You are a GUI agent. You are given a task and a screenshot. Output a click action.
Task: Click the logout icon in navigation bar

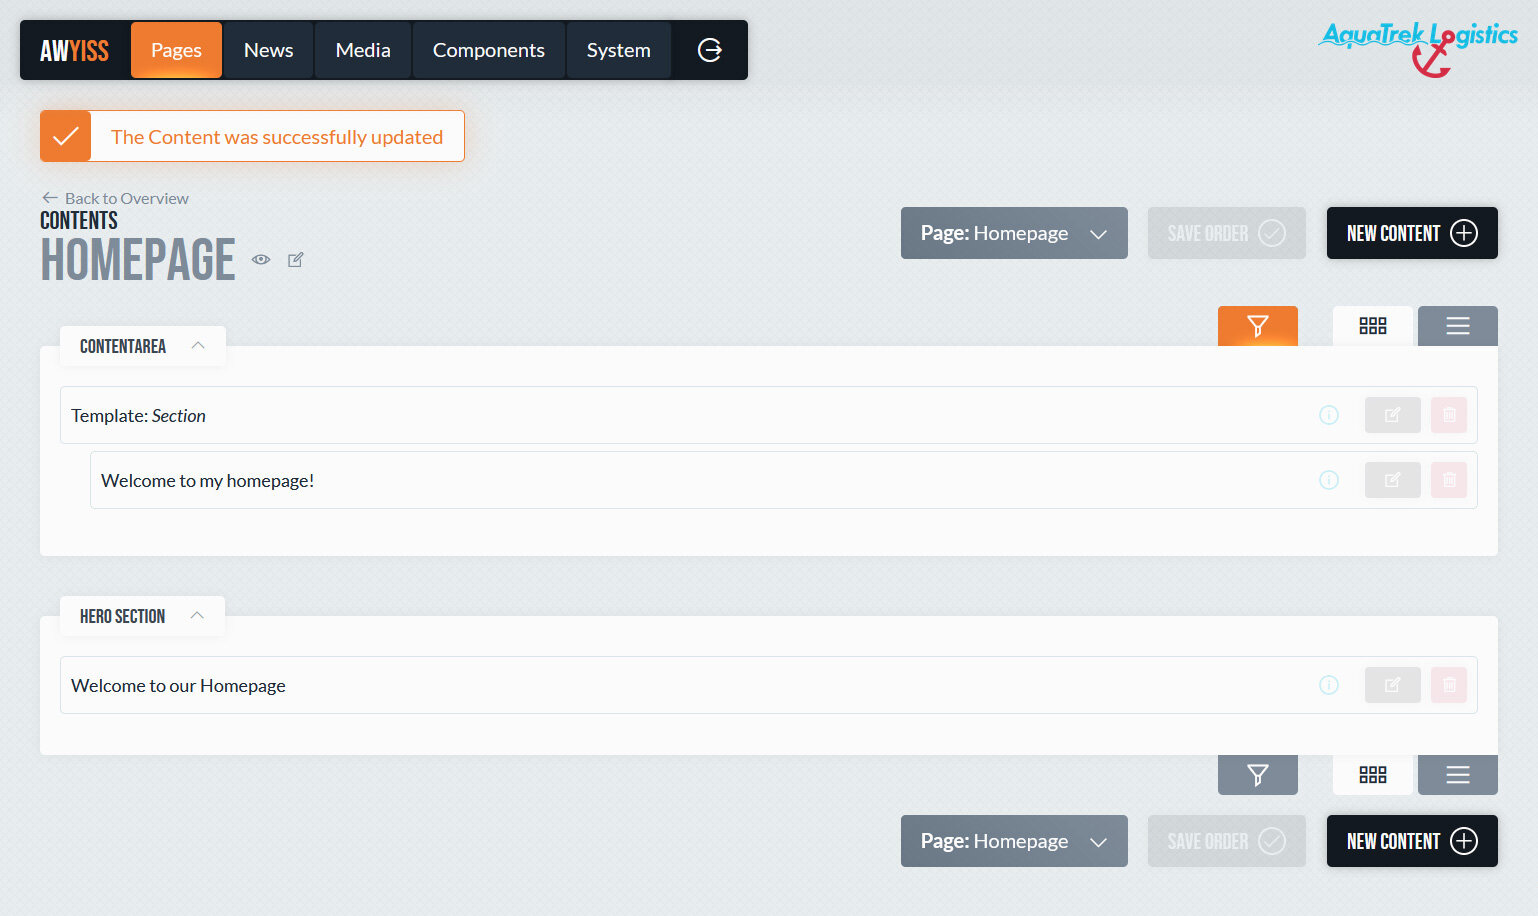tap(709, 50)
